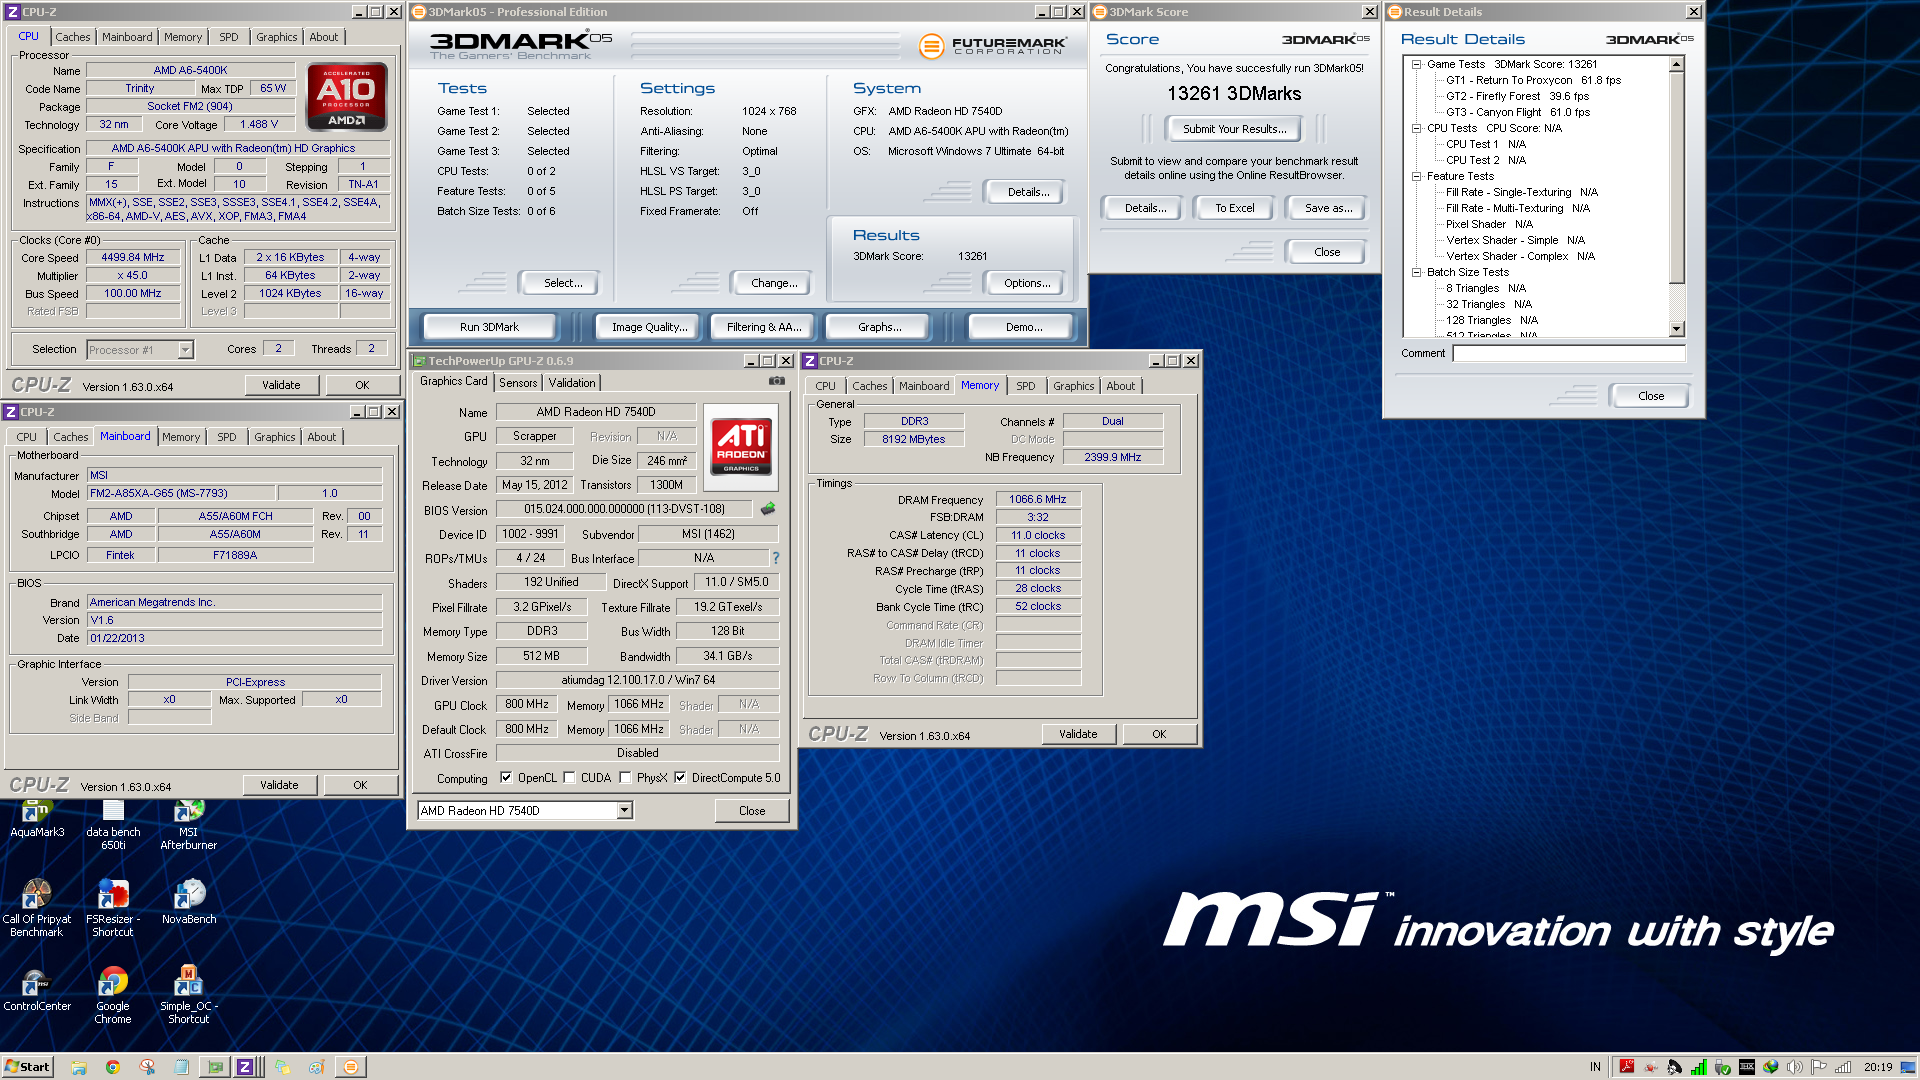This screenshot has width=1920, height=1080.
Task: Open Snipping Tool from taskbar
Action: pyautogui.click(x=147, y=1067)
